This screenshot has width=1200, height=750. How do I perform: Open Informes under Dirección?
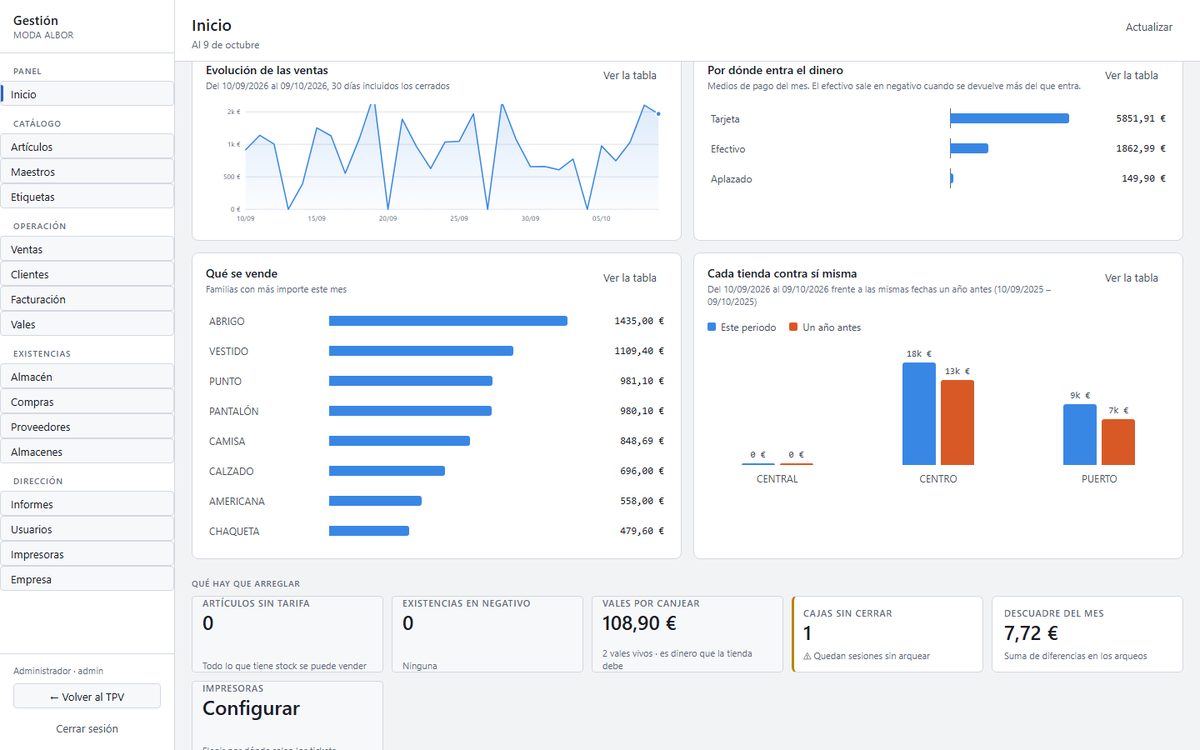(x=87, y=505)
